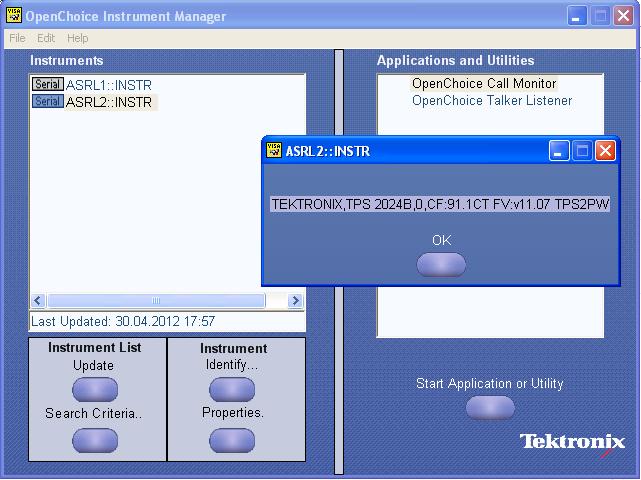Click the VISA icon in ASRL2::INSTR dialog title
The width and height of the screenshot is (641, 480).
tap(274, 150)
